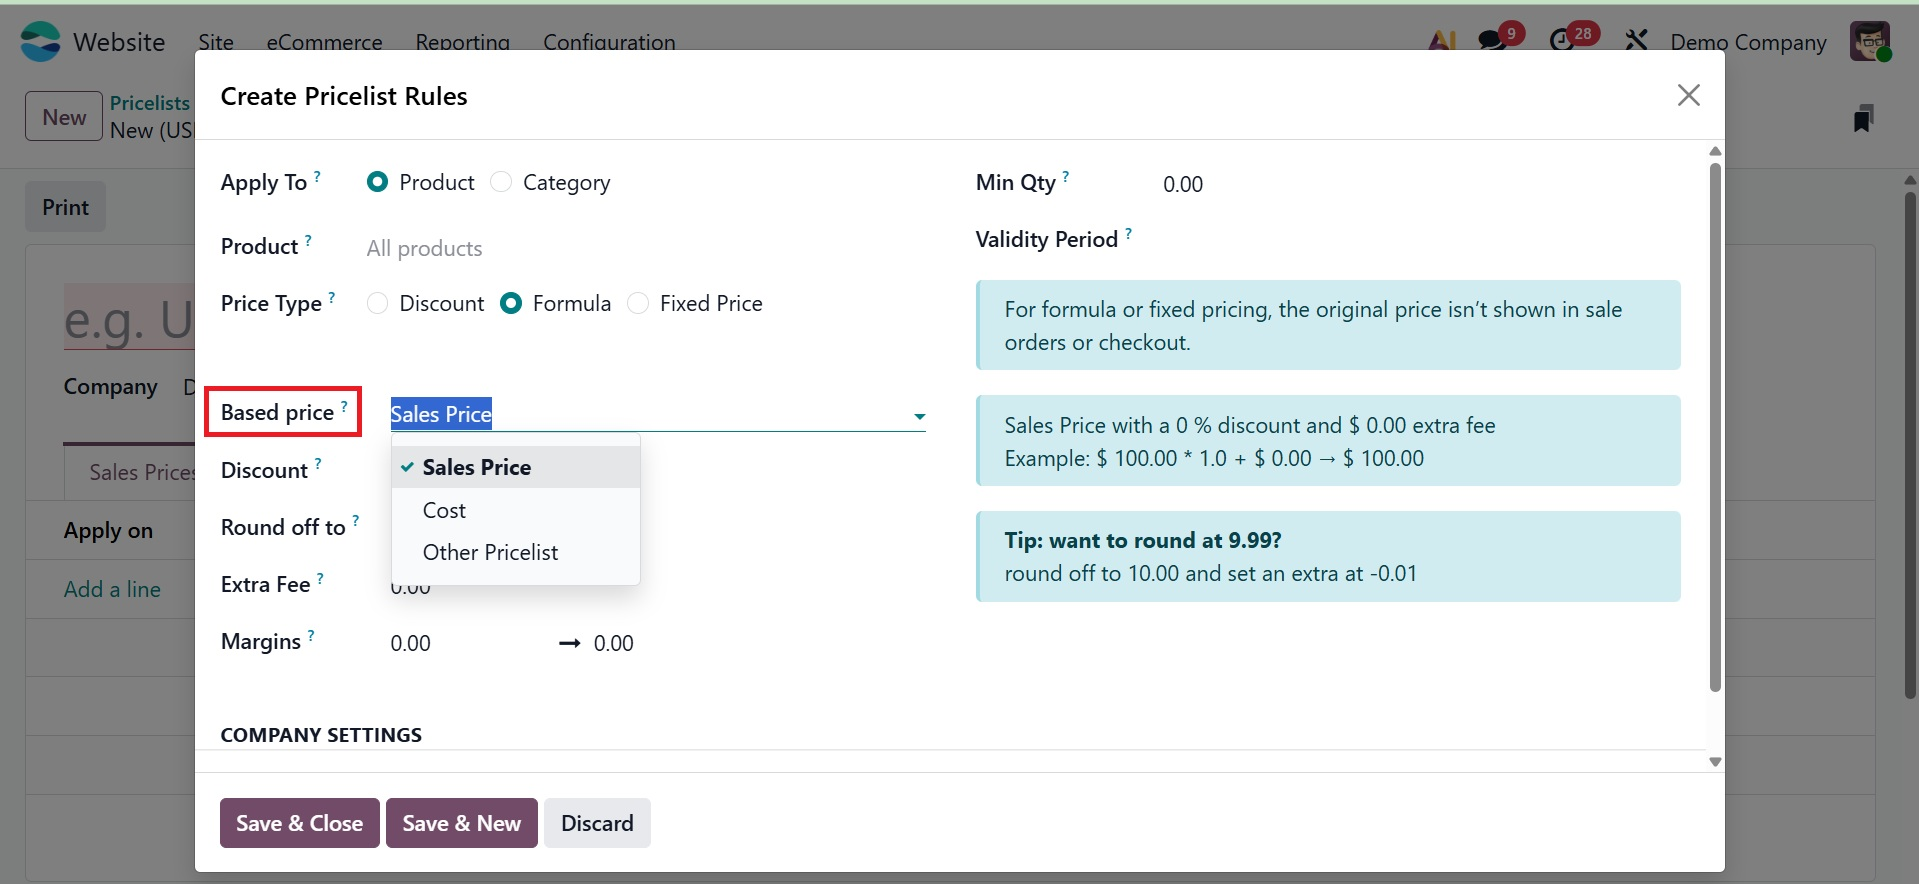Screen dimensions: 1919x884
Task: Show the Extra Fee help tooltip
Action: coord(320,578)
